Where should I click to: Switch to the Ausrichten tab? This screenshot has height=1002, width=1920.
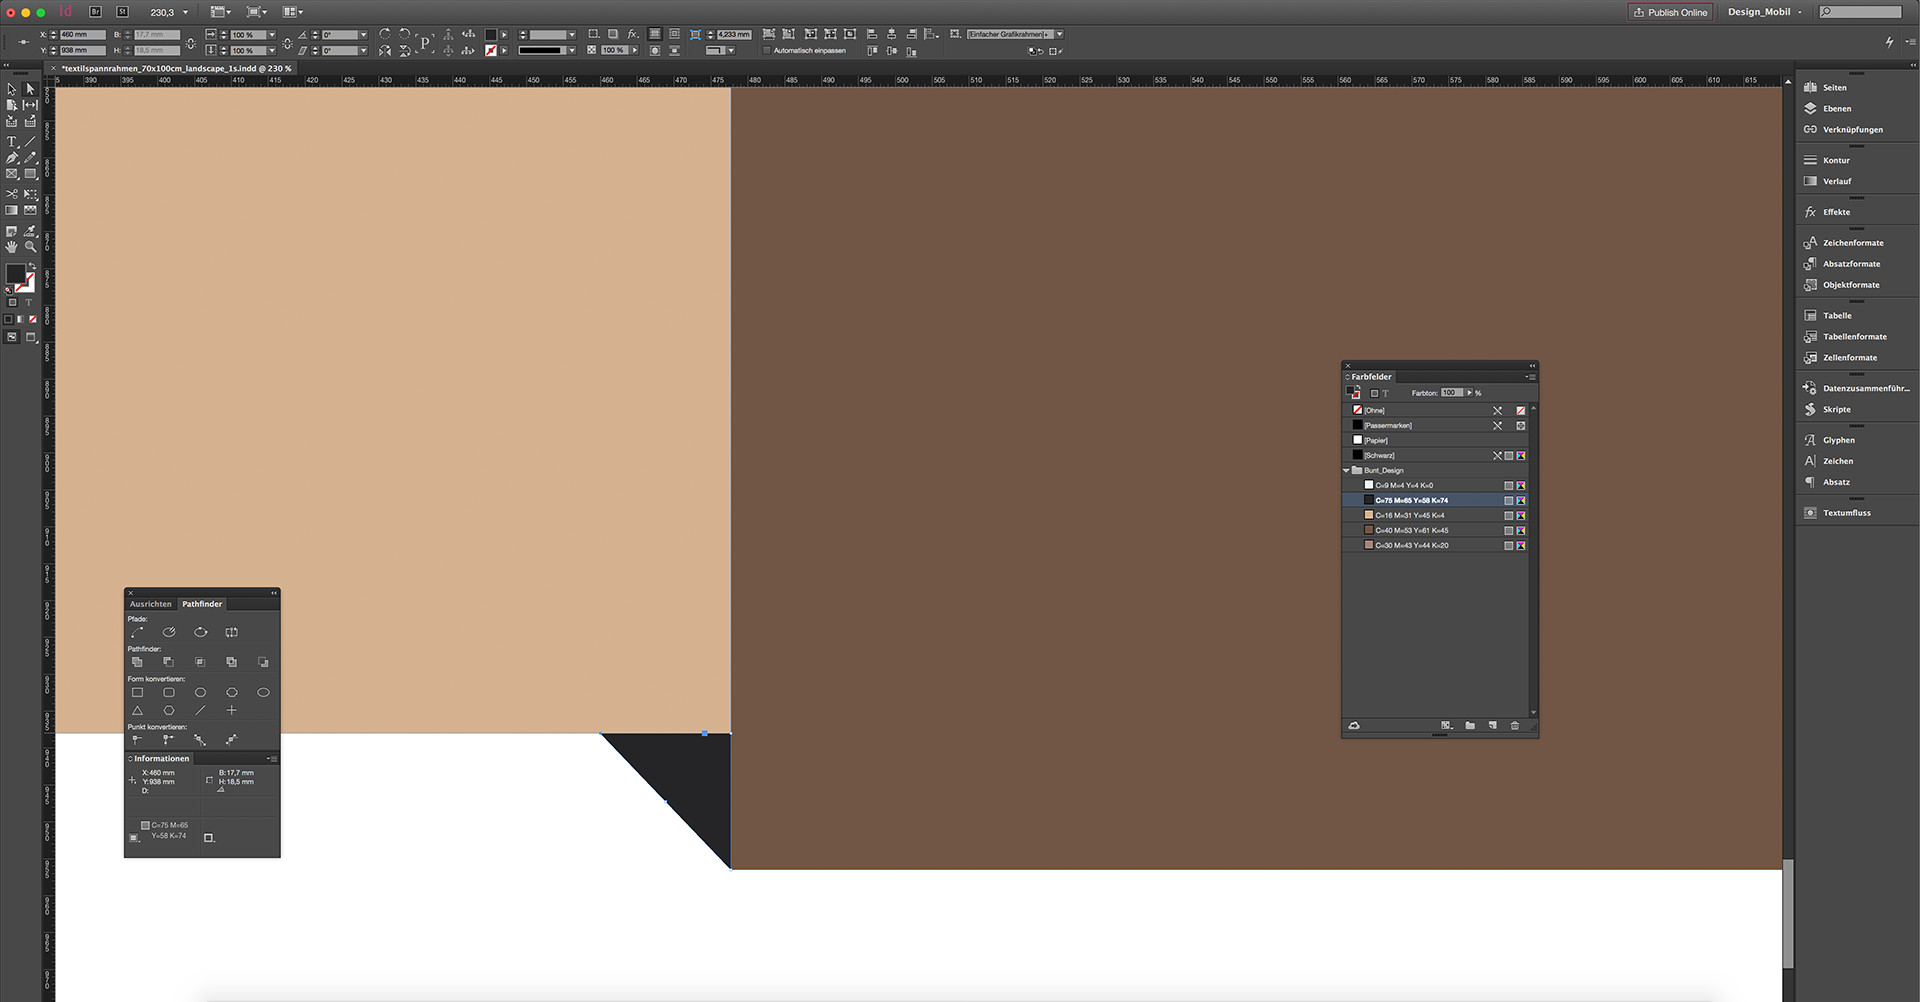[x=150, y=604]
